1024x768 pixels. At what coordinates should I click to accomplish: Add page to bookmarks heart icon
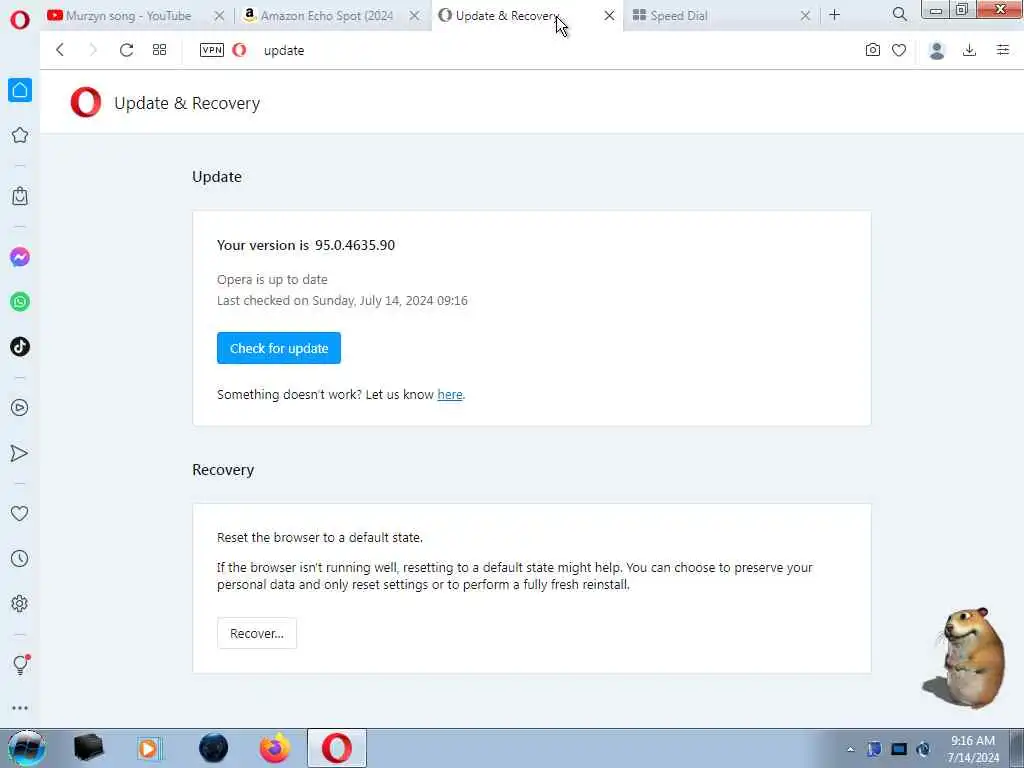click(899, 50)
